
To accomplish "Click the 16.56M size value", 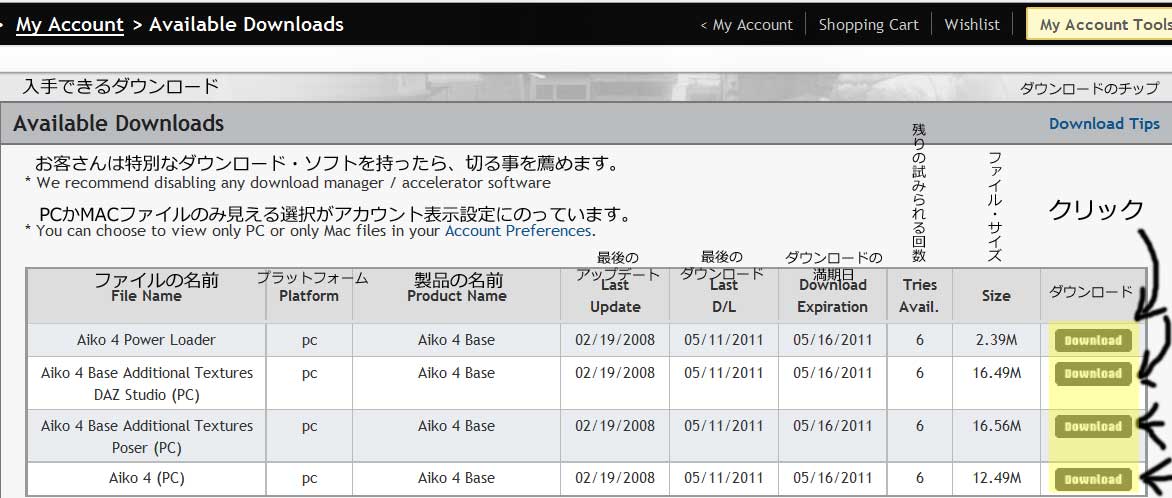I will pyautogui.click(x=996, y=426).
